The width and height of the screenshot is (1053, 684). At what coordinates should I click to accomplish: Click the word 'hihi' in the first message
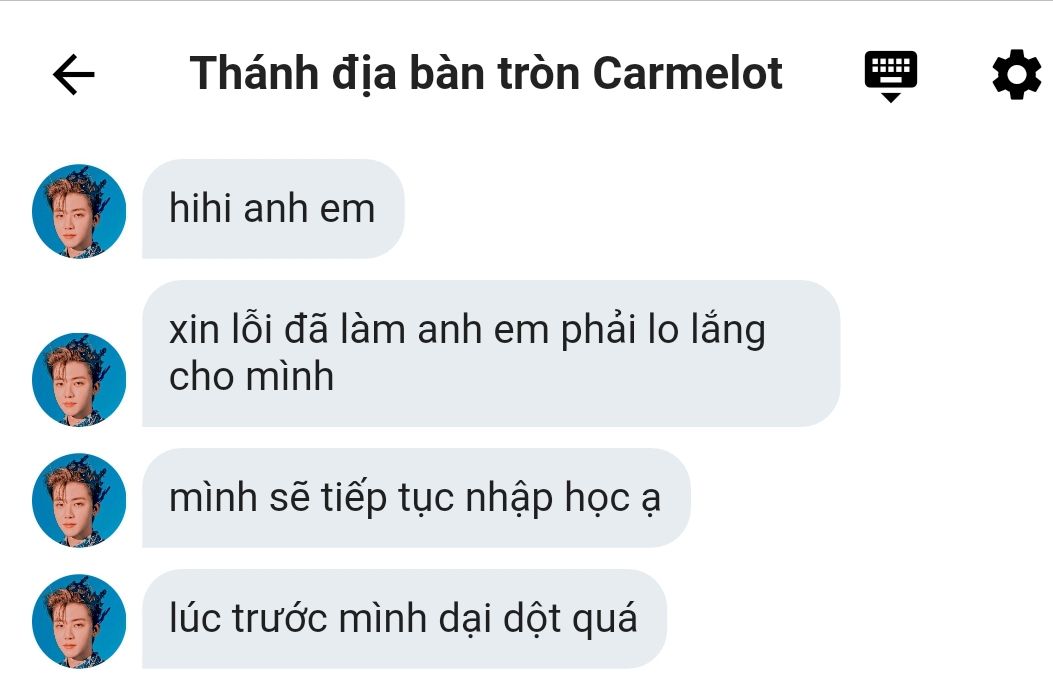[201, 207]
